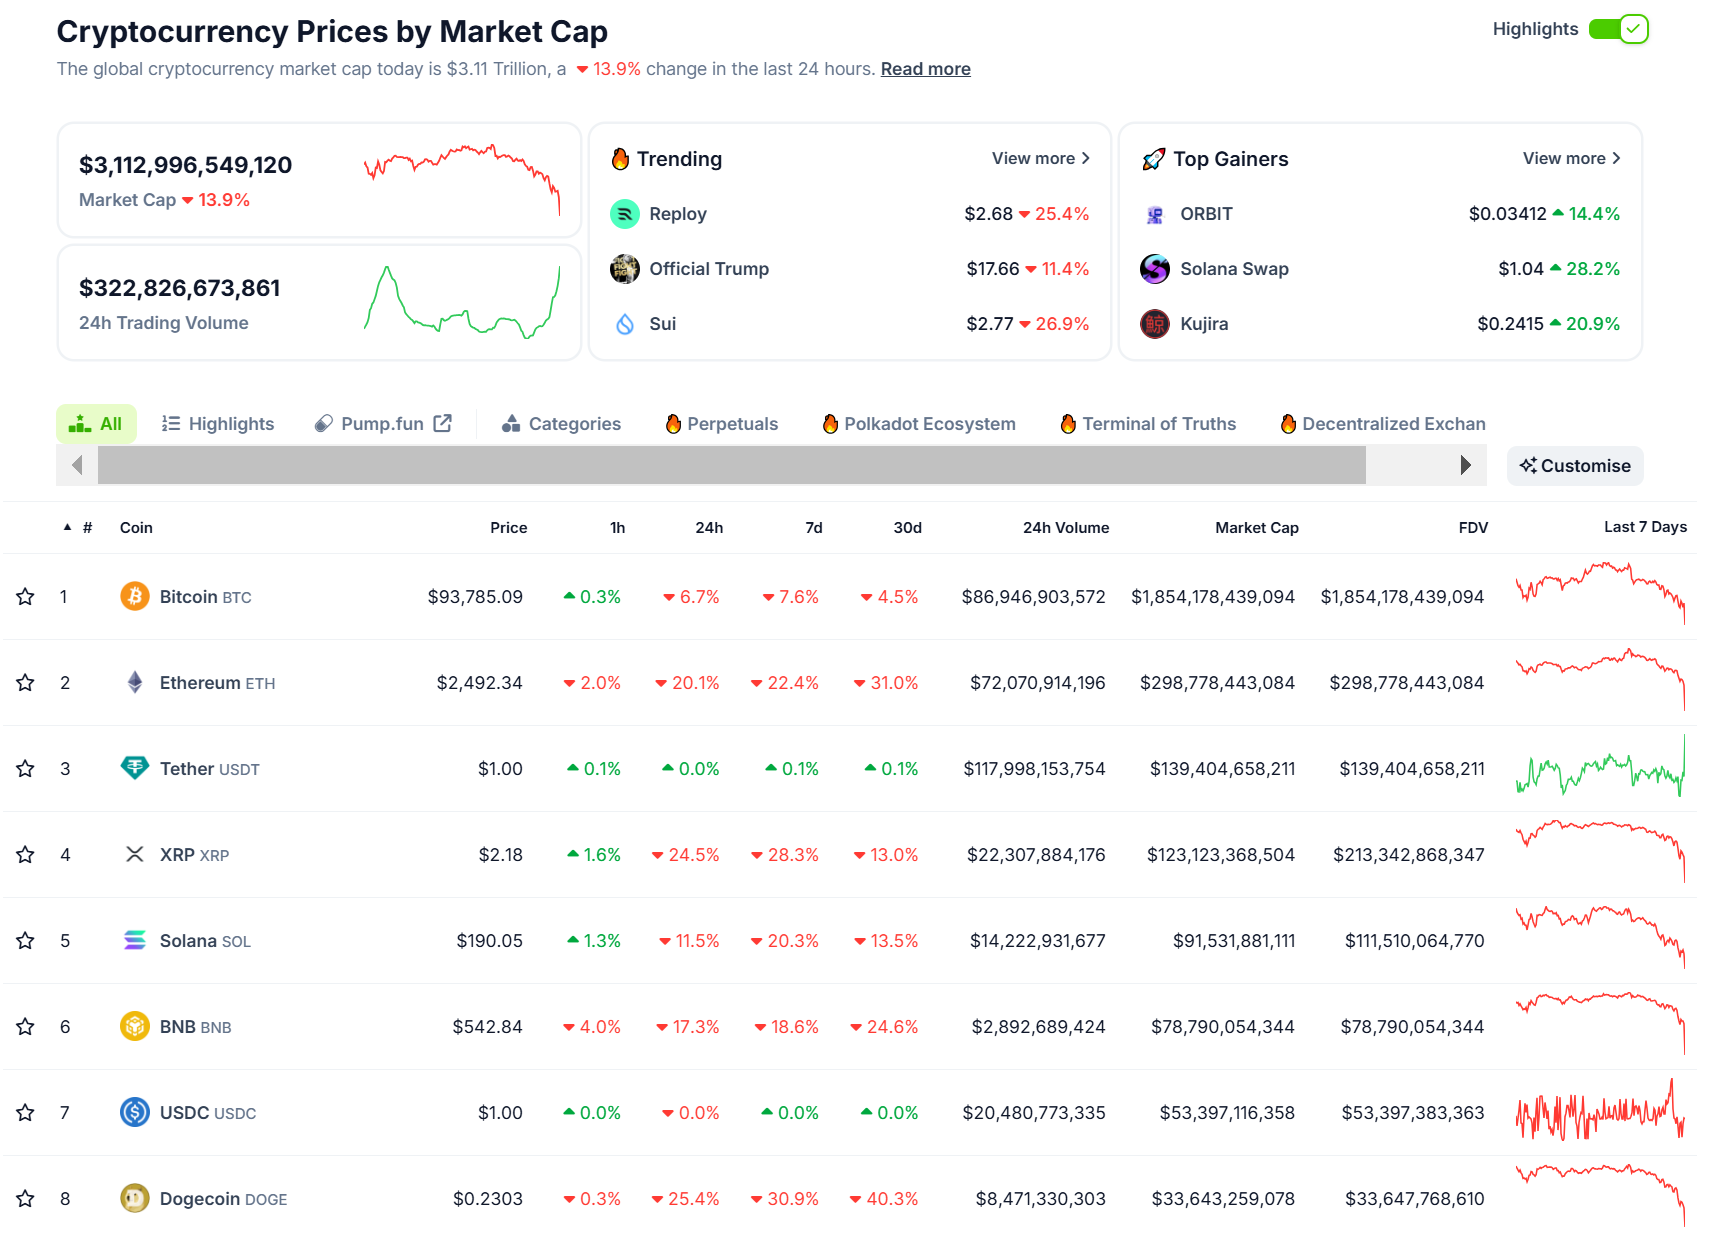Sort table by Price column header
Screen dimensions: 1711x1235
(x=508, y=527)
